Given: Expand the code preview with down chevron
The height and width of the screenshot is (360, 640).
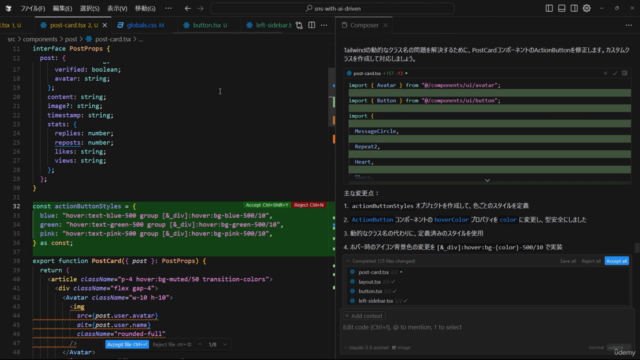Looking at the screenshot, I should click(487, 180).
